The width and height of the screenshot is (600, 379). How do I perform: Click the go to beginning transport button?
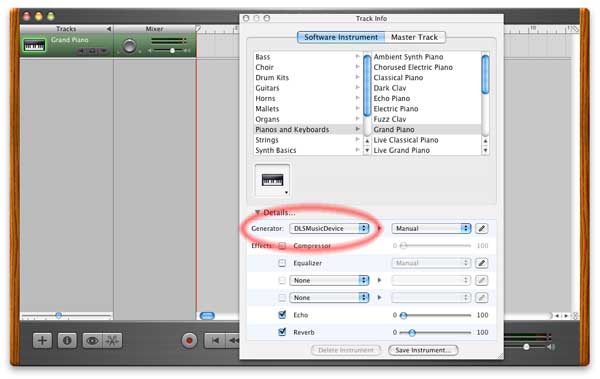[x=215, y=340]
